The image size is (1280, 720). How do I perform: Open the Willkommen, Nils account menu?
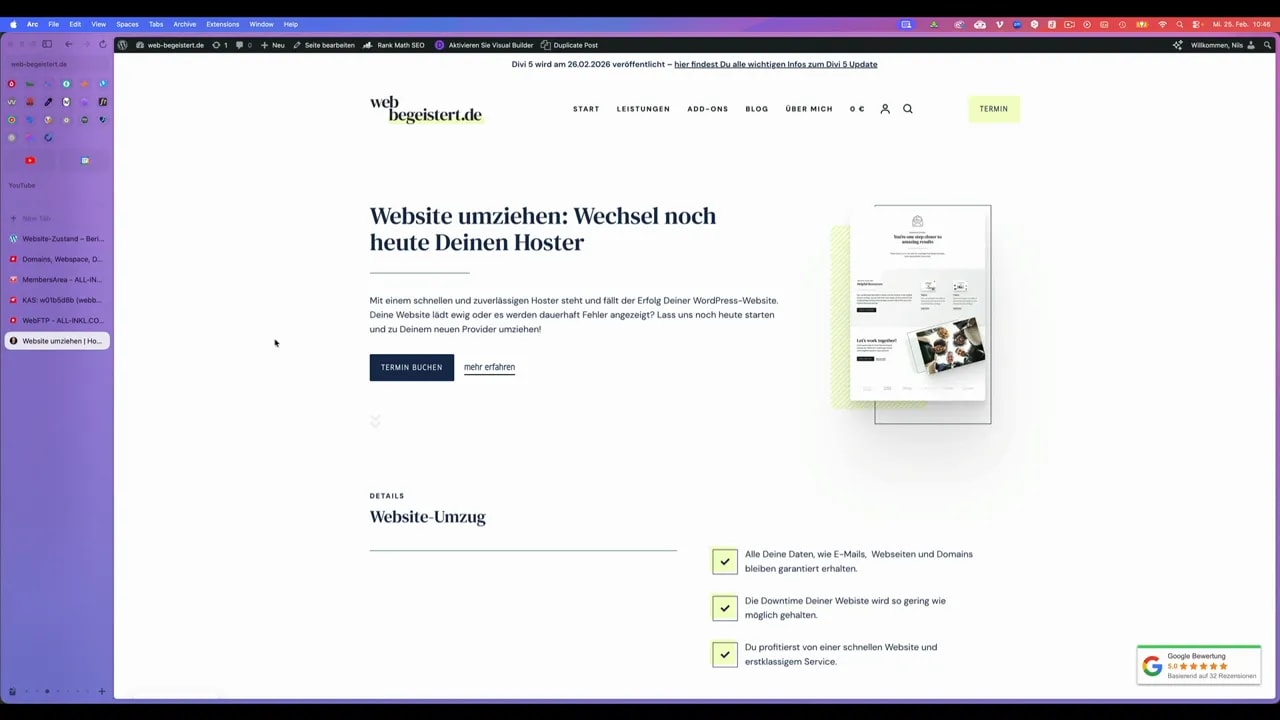[x=1218, y=45]
